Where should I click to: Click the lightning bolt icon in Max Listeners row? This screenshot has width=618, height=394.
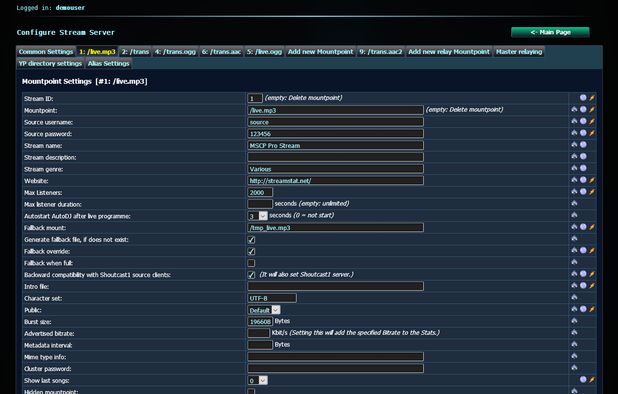pyautogui.click(x=592, y=192)
